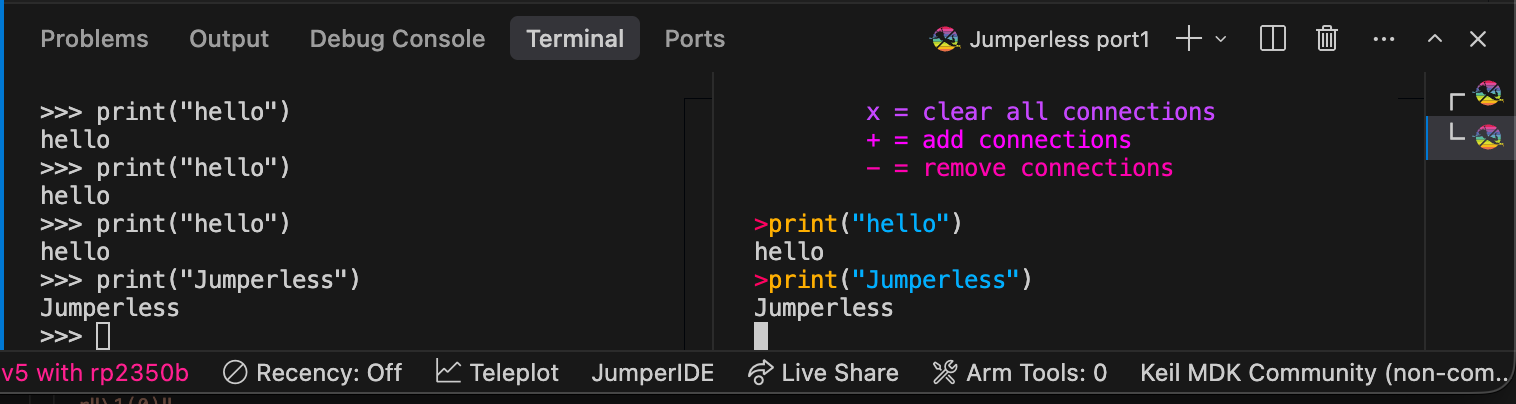
Task: Click the Arm Tools wrench icon
Action: pos(945,373)
